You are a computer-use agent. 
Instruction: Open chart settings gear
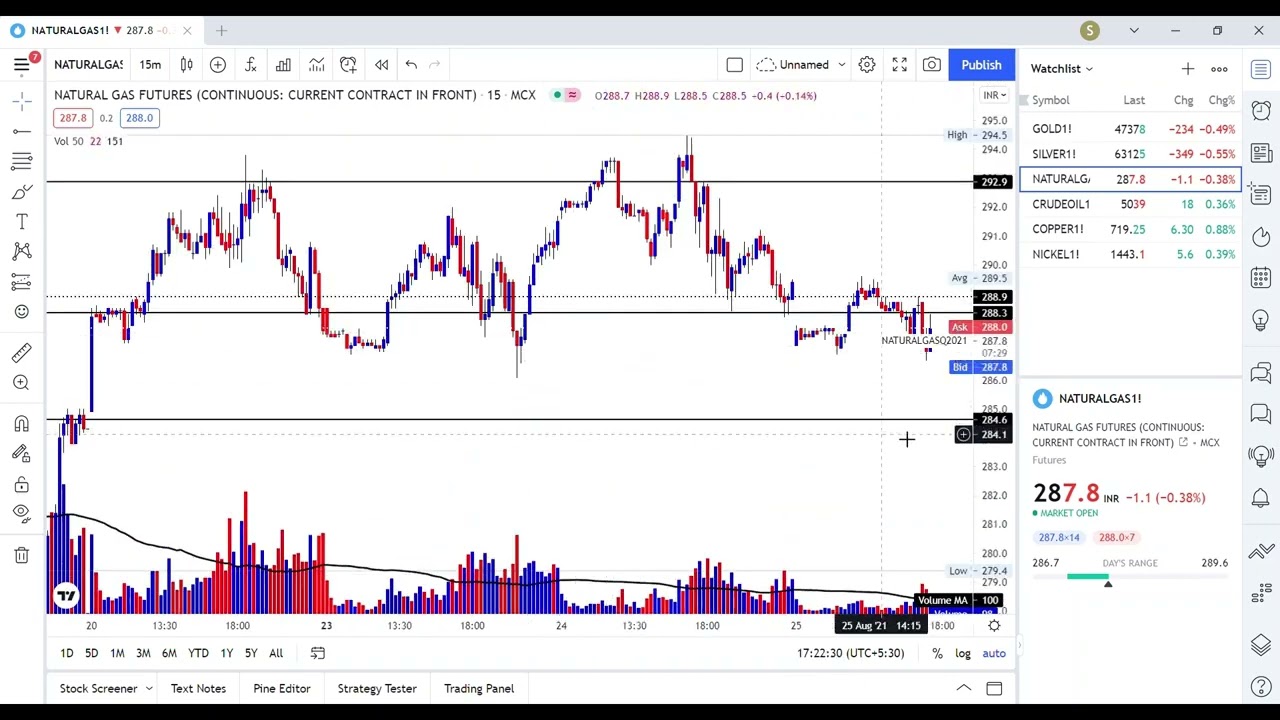pos(867,65)
